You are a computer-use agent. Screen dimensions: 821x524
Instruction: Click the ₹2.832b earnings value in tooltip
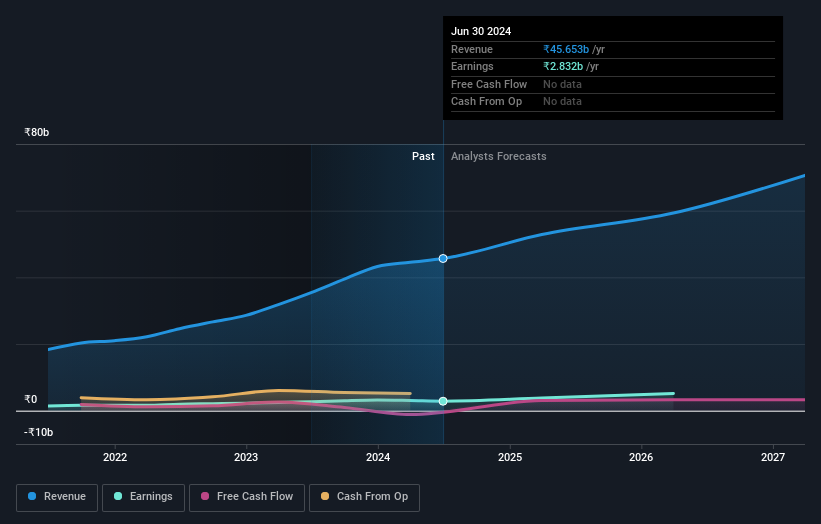(563, 66)
